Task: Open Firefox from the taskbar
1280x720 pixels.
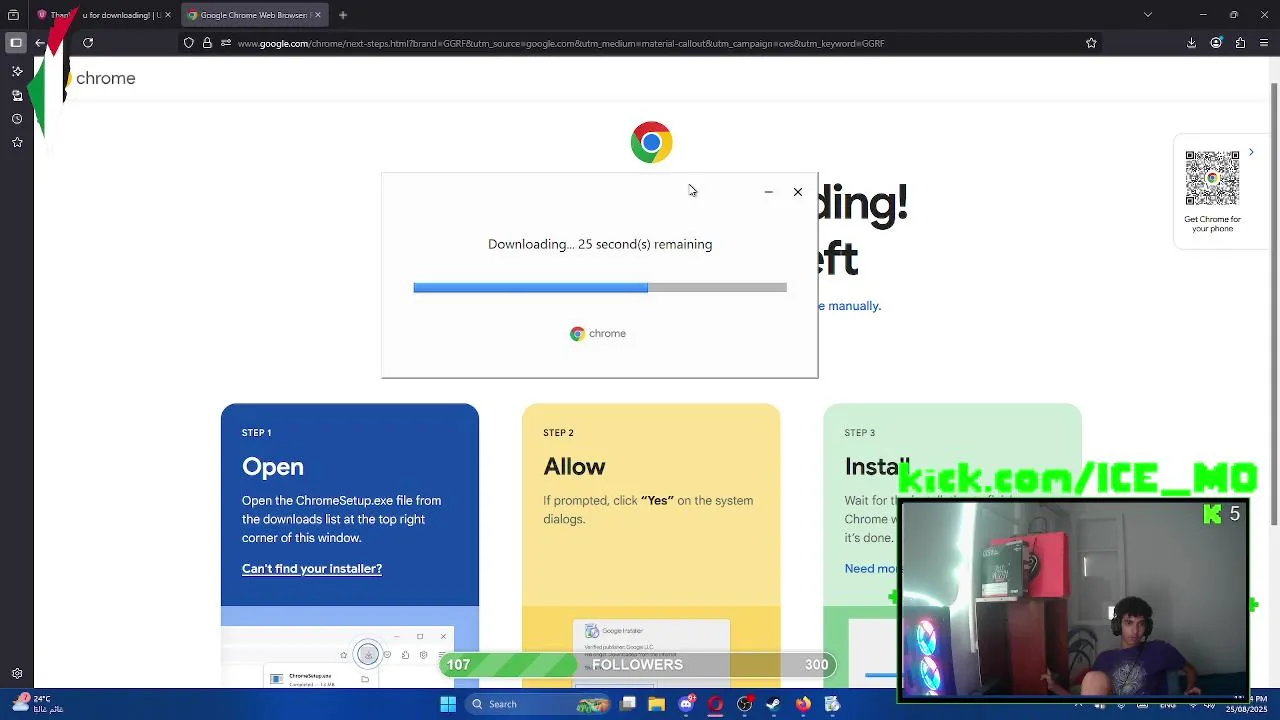Action: (803, 704)
